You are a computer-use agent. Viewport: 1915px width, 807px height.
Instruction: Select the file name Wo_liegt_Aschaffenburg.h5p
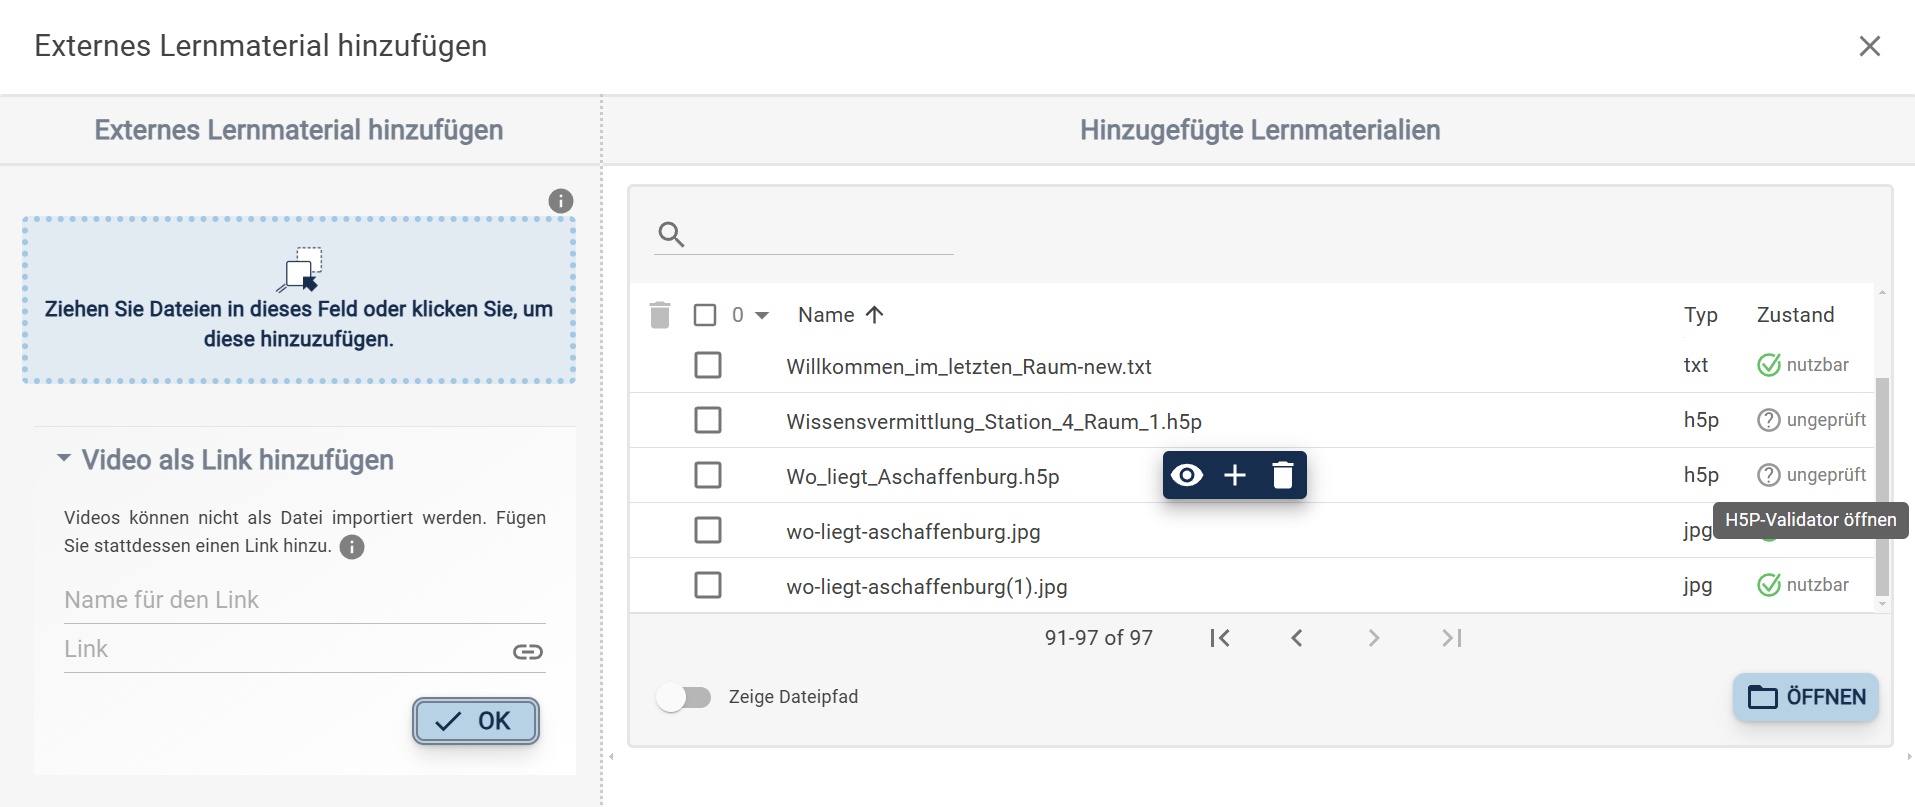coord(923,477)
